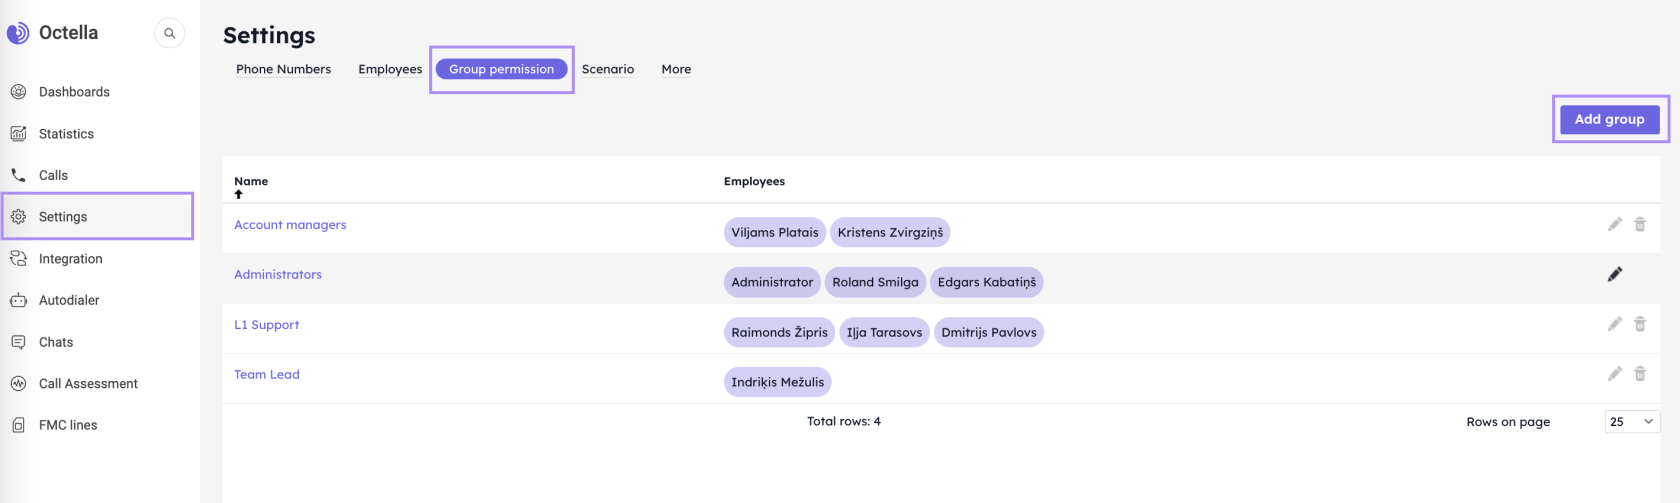Click the Octella logo icon
1680x503 pixels.
tap(18, 33)
